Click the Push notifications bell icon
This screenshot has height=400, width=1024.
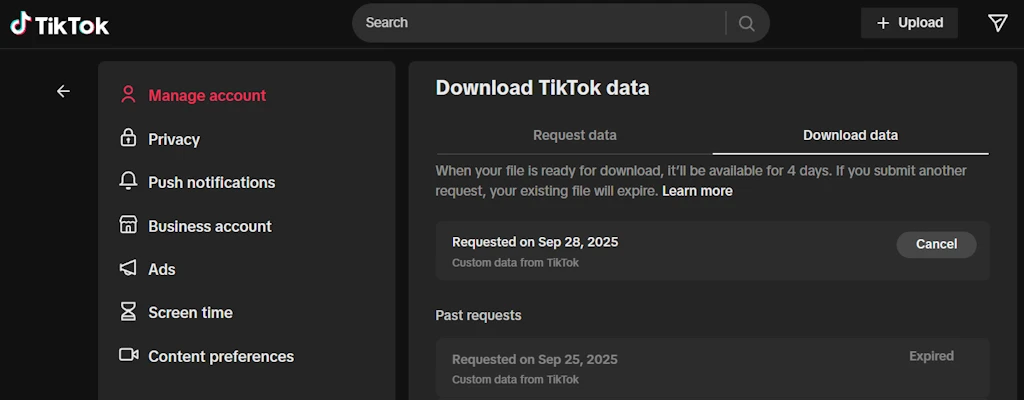(128, 182)
